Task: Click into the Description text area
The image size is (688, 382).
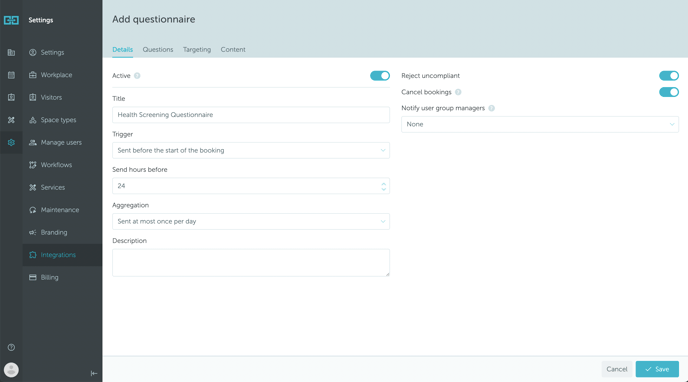Action: point(251,263)
